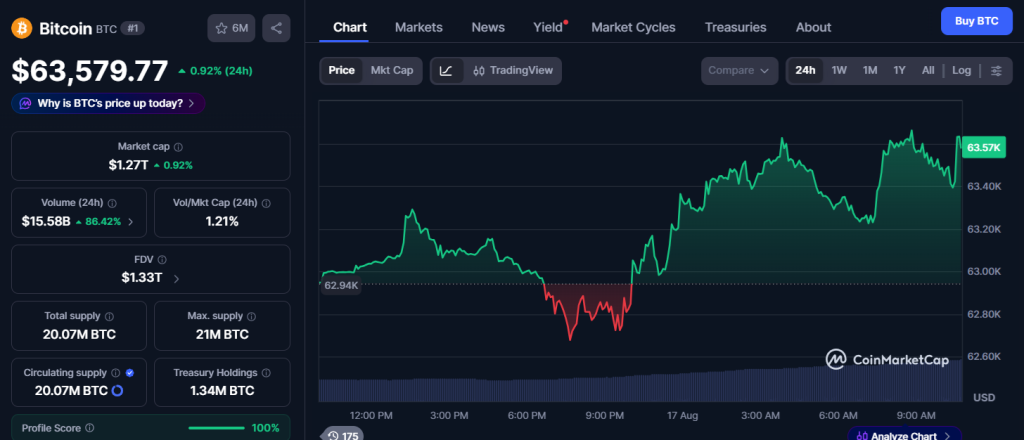Open the News tab

488,27
